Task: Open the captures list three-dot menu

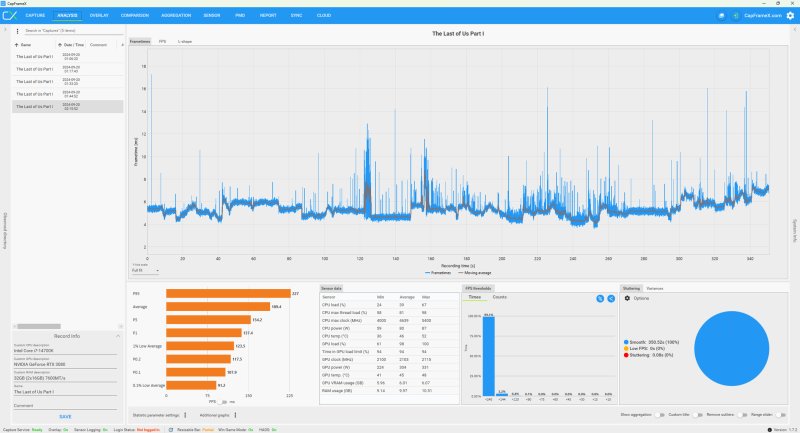Action: [x=17, y=31]
